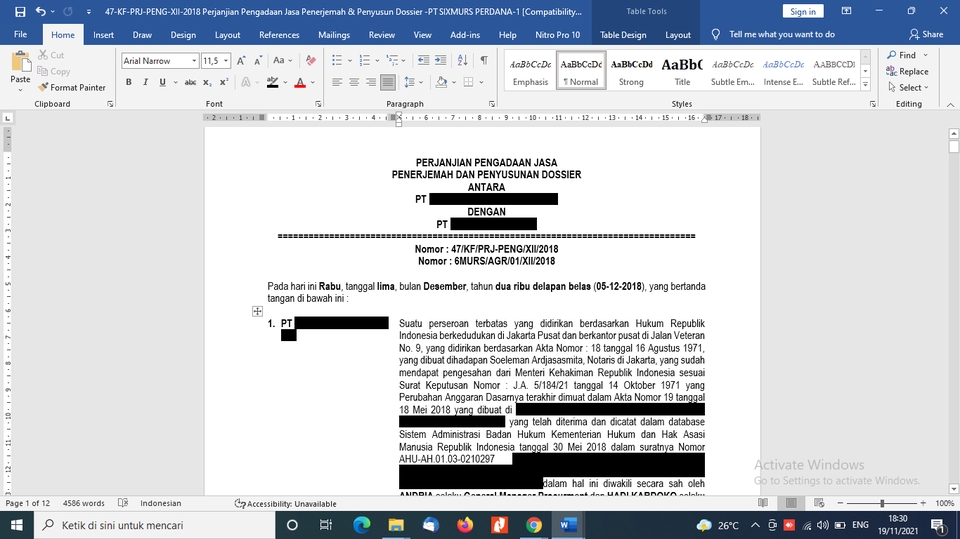Apply numbered list formatting

point(365,60)
